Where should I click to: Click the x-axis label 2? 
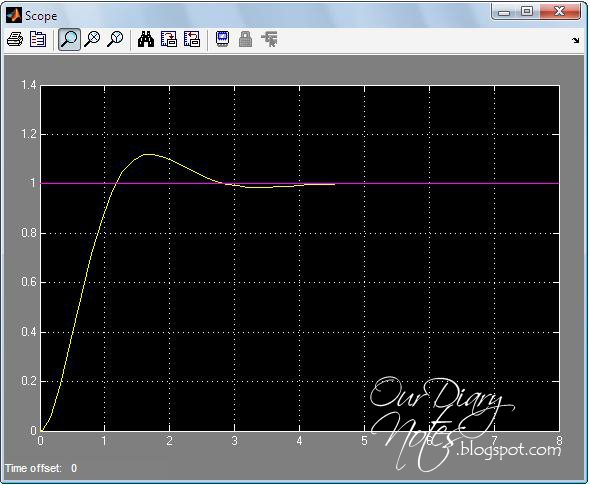tap(169, 441)
